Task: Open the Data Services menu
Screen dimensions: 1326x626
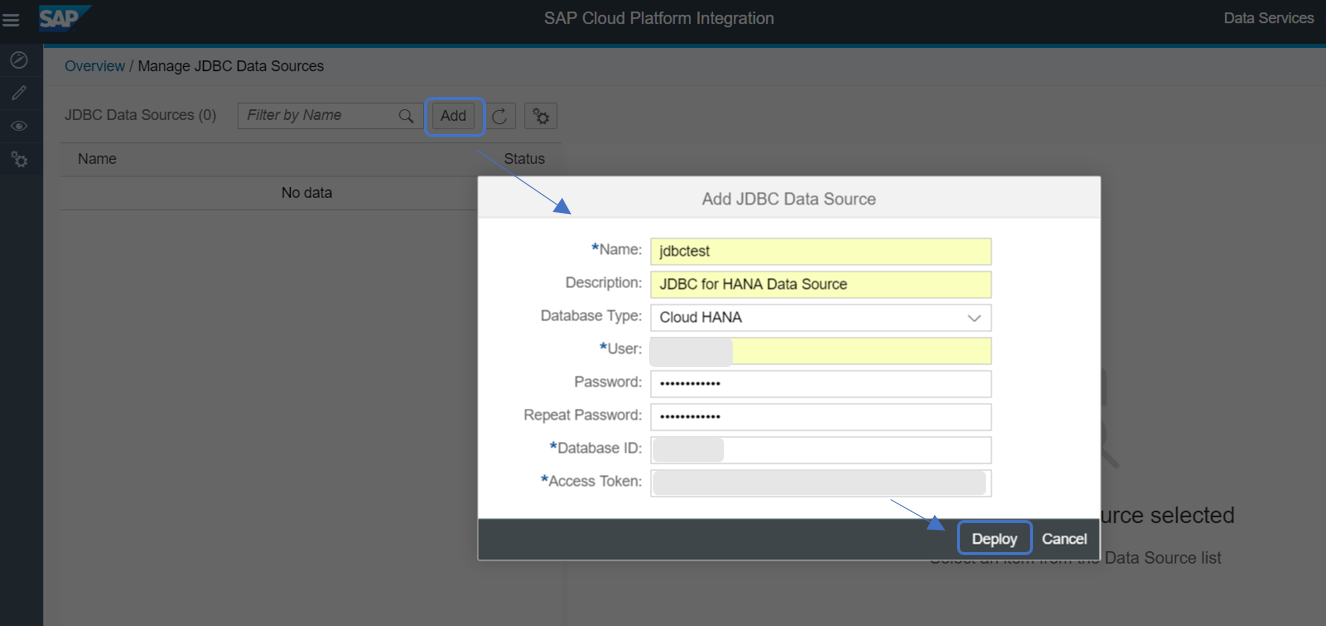Action: pyautogui.click(x=1269, y=18)
